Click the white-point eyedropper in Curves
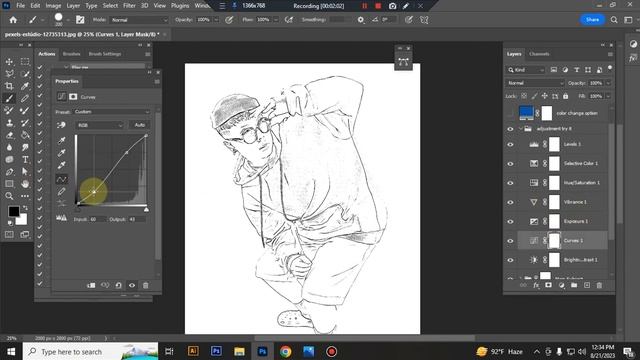 (x=62, y=165)
